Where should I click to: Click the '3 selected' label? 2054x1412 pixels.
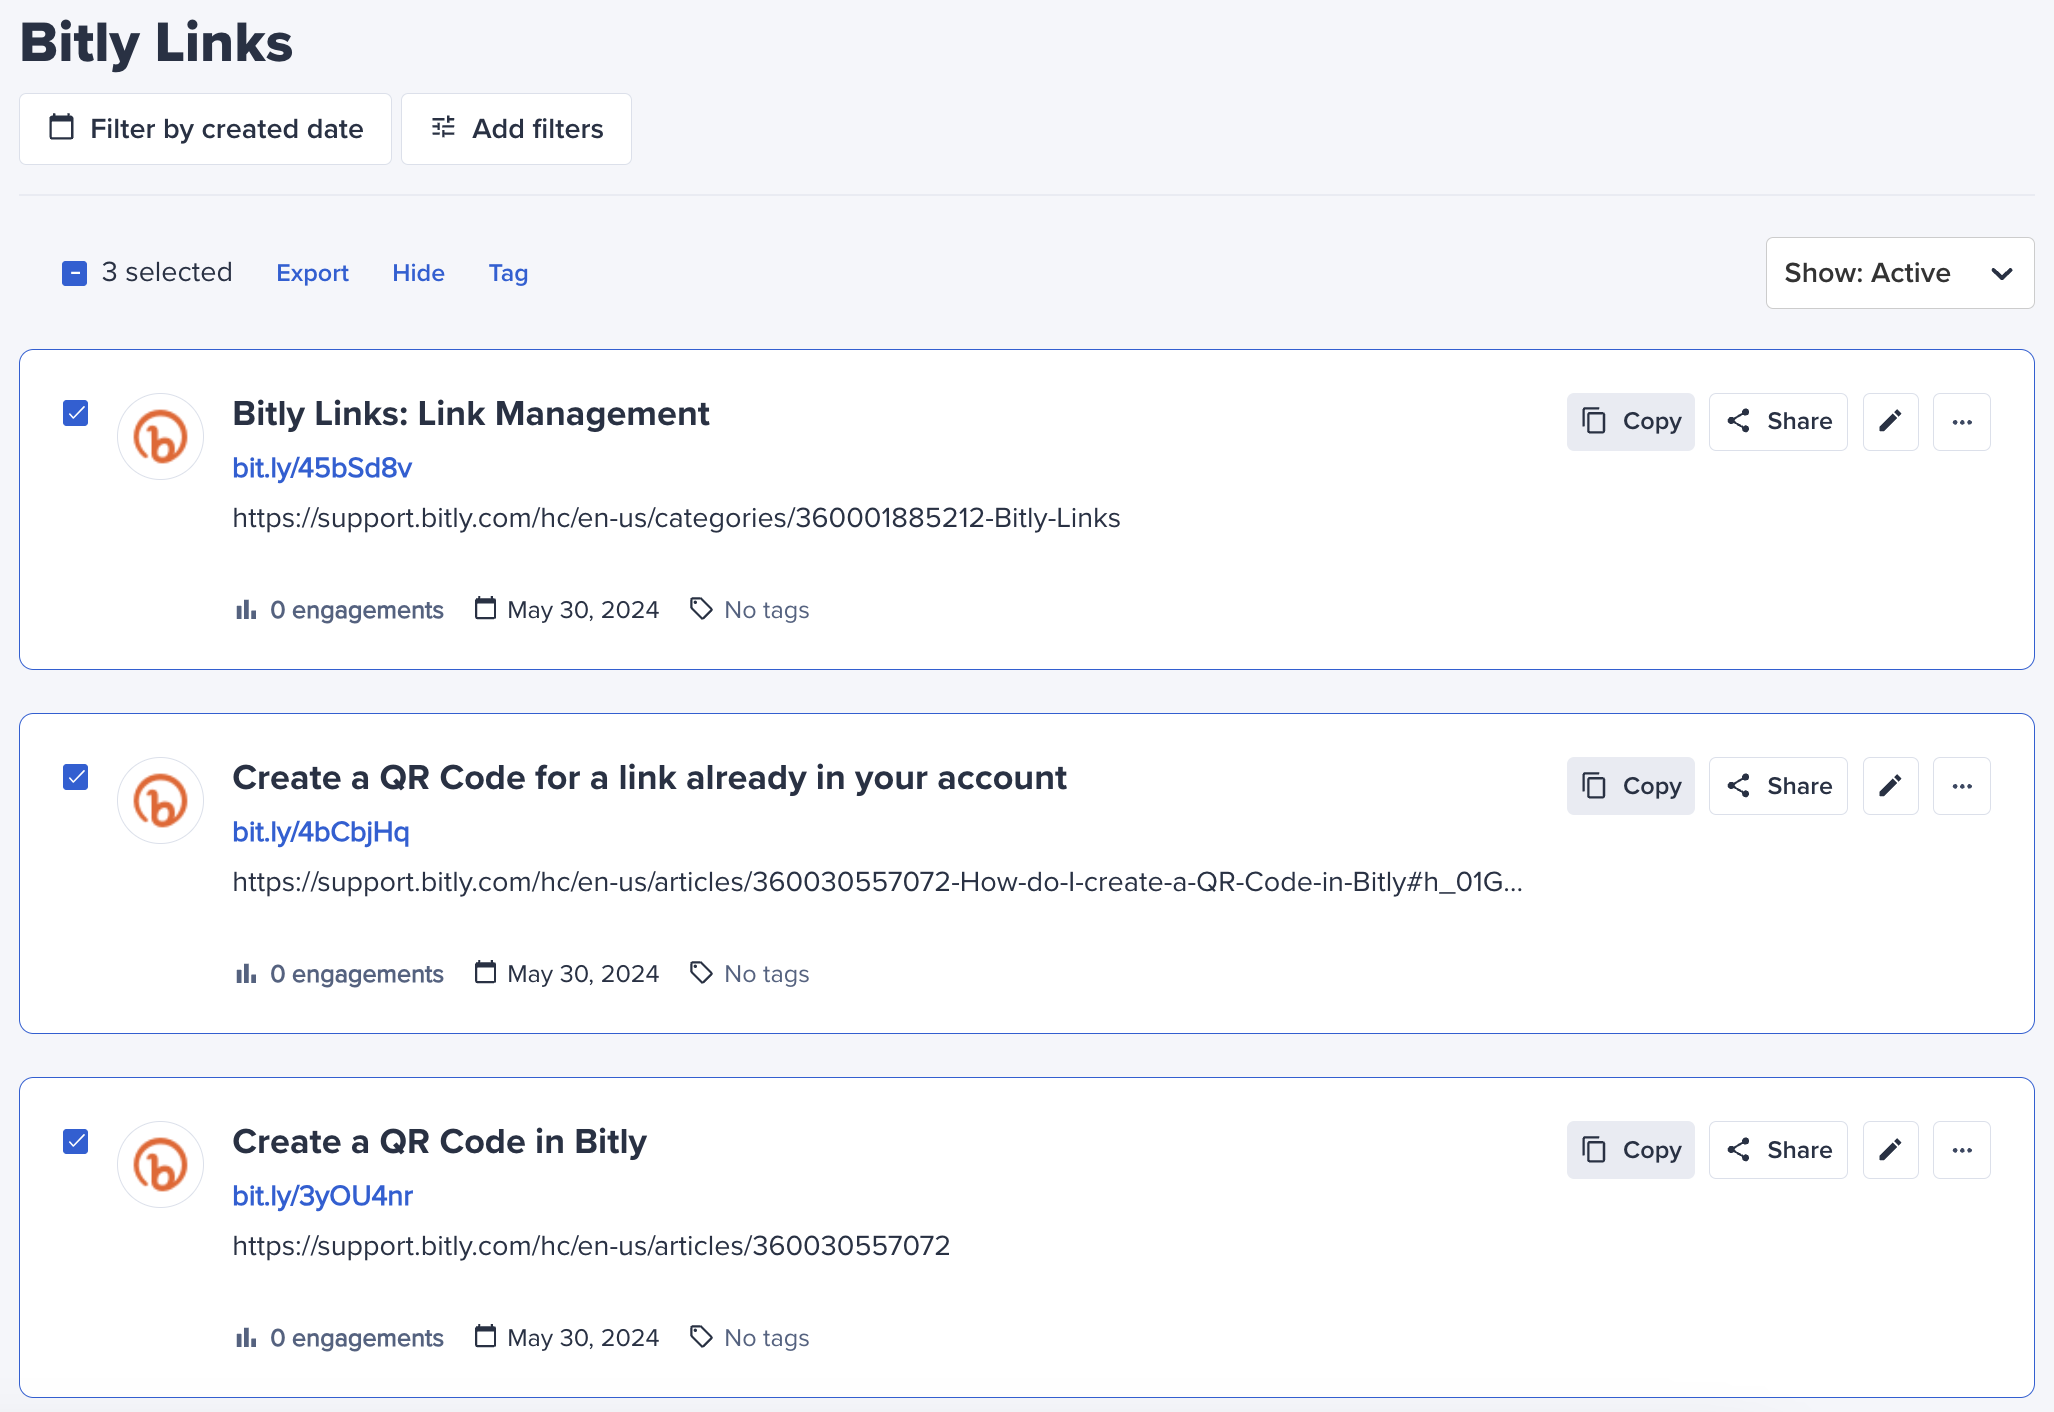tap(167, 272)
